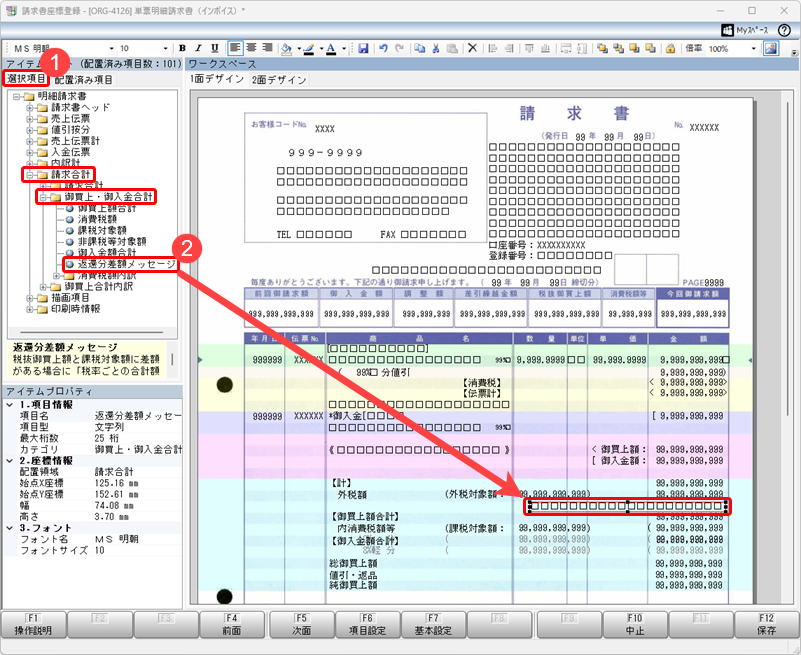
Task: Click the Cut scissors icon
Action: (436, 49)
